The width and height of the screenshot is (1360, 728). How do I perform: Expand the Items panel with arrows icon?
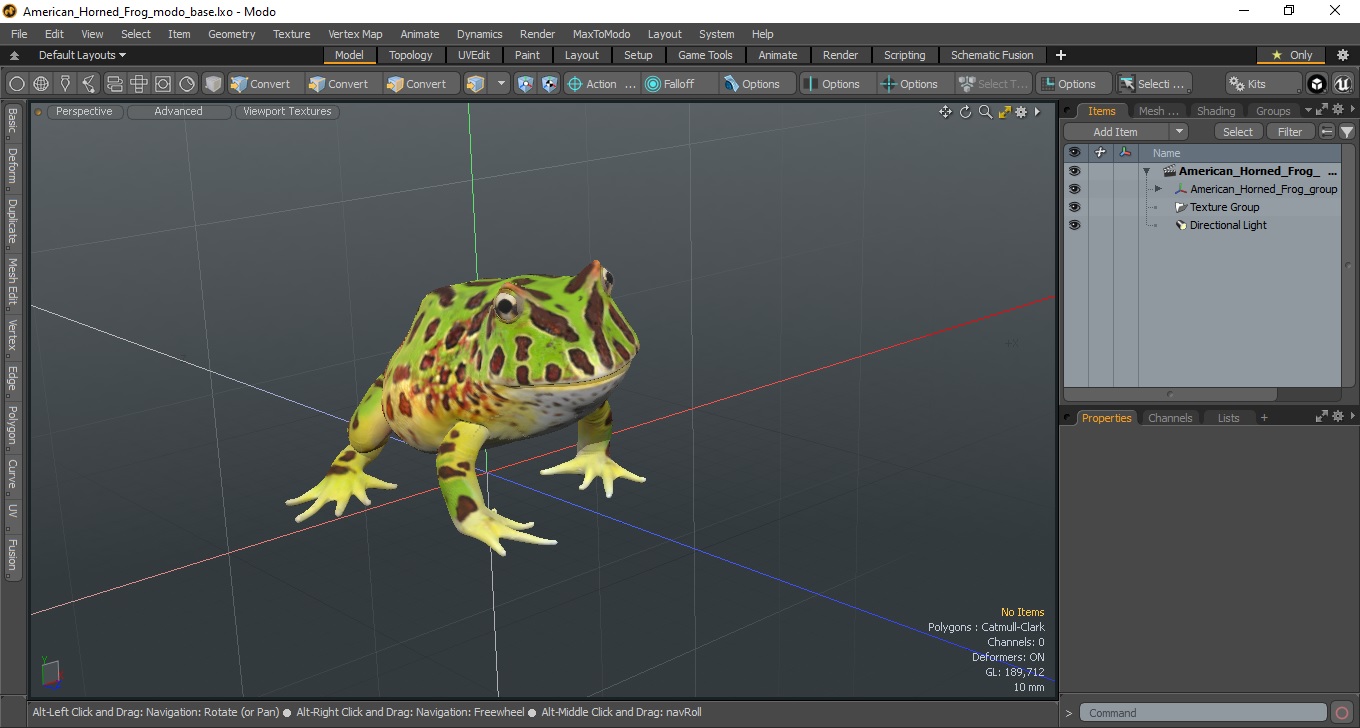click(x=1321, y=110)
